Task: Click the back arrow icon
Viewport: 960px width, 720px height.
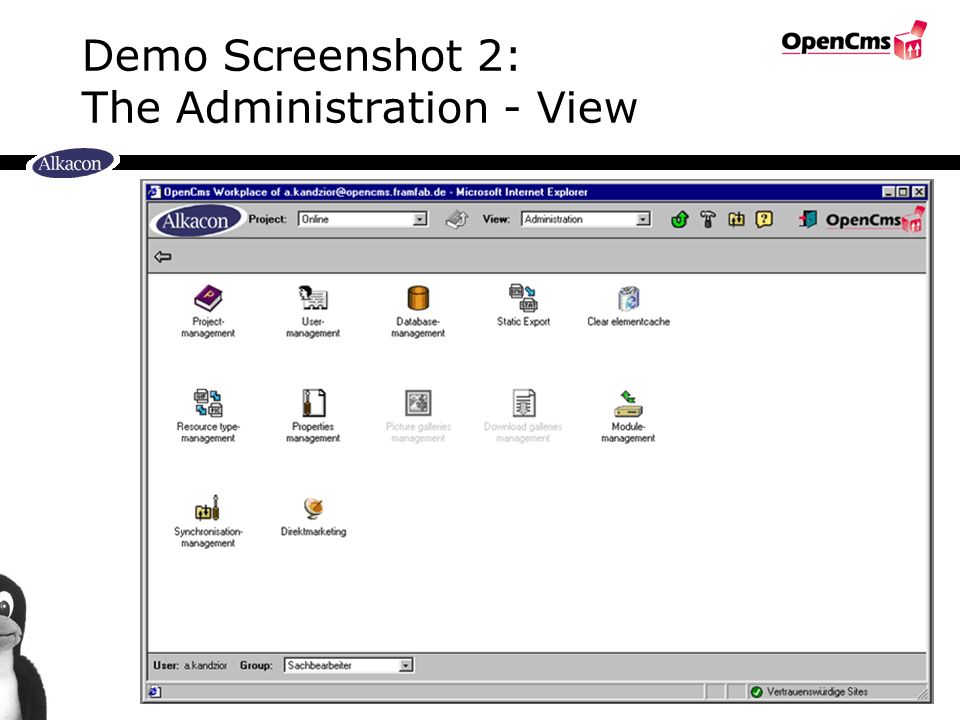Action: click(x=162, y=257)
